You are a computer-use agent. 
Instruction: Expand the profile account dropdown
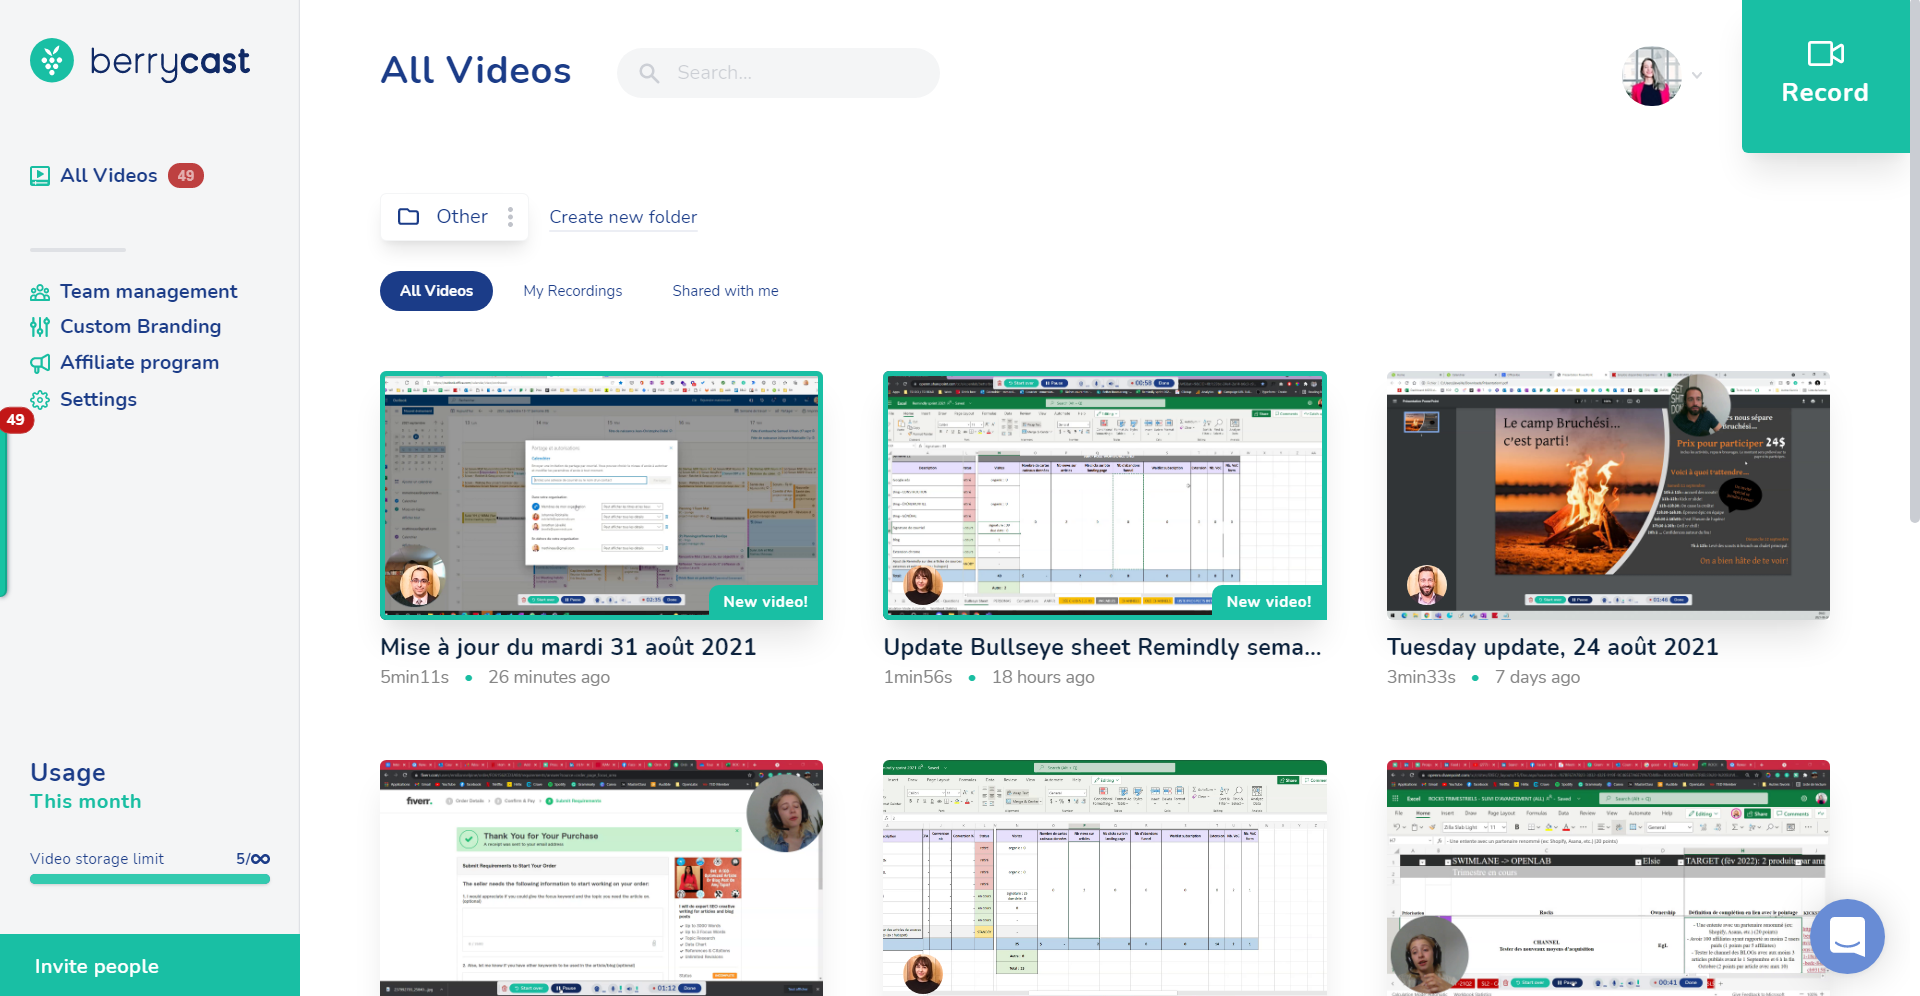click(x=1696, y=75)
